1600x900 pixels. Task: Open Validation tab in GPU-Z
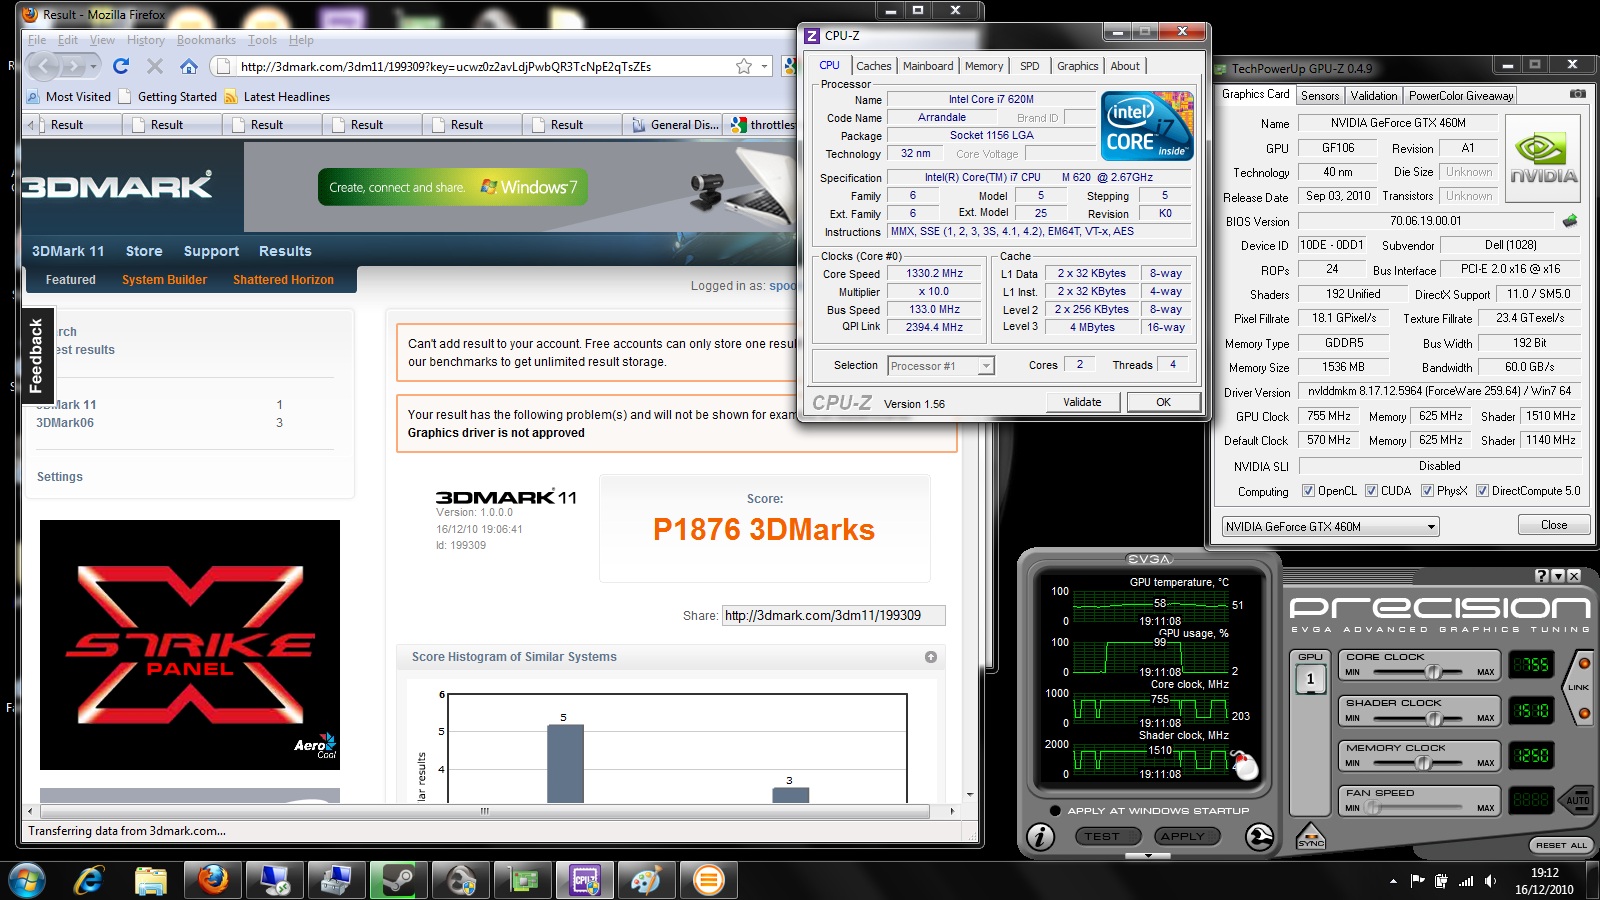(x=1374, y=96)
